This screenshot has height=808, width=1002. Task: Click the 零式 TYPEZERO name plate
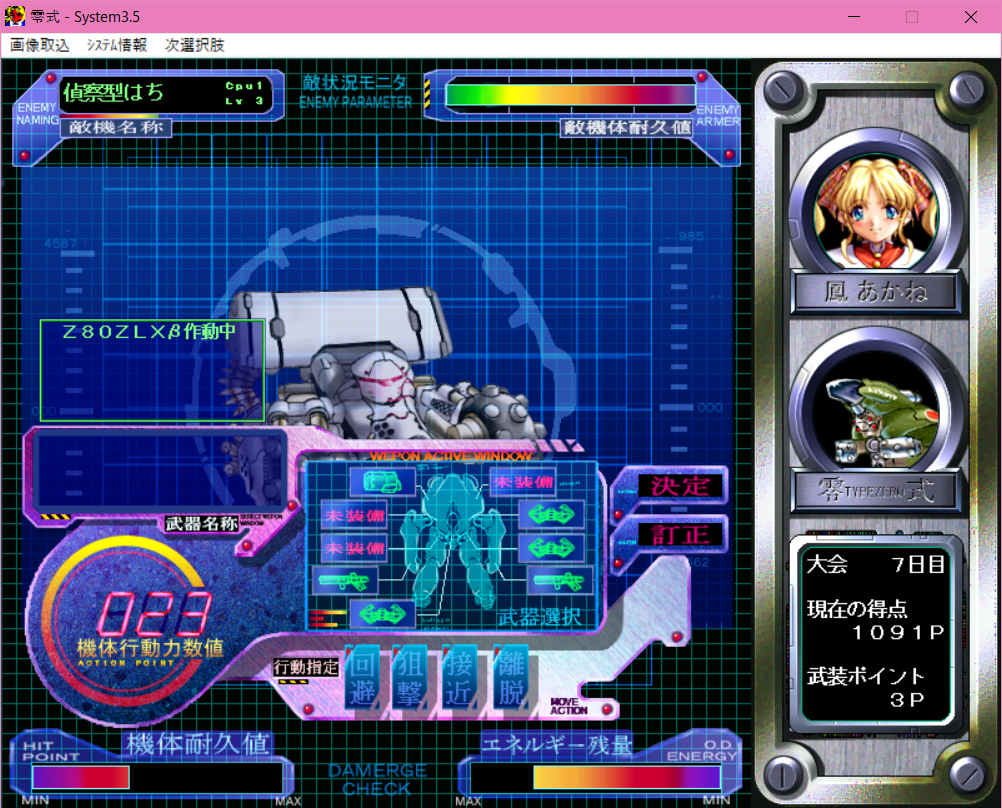pos(875,490)
